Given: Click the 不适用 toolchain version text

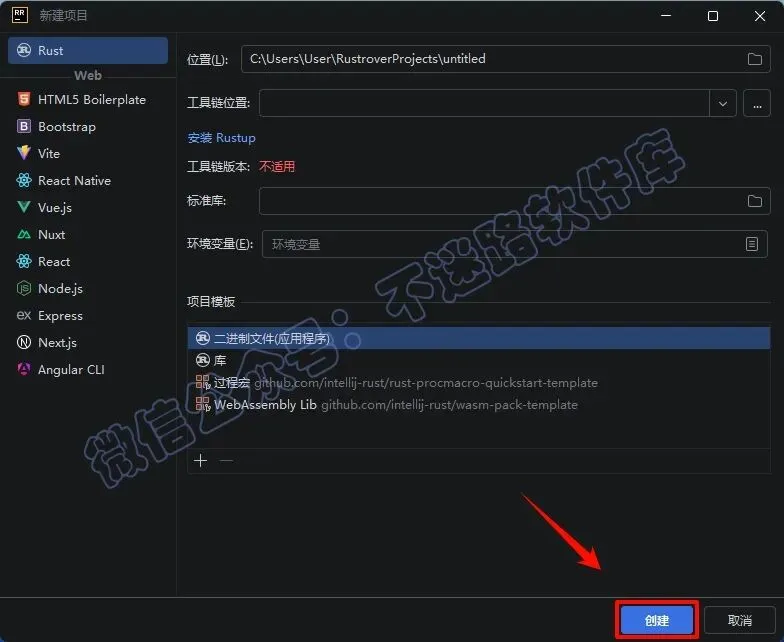Looking at the screenshot, I should click(277, 166).
